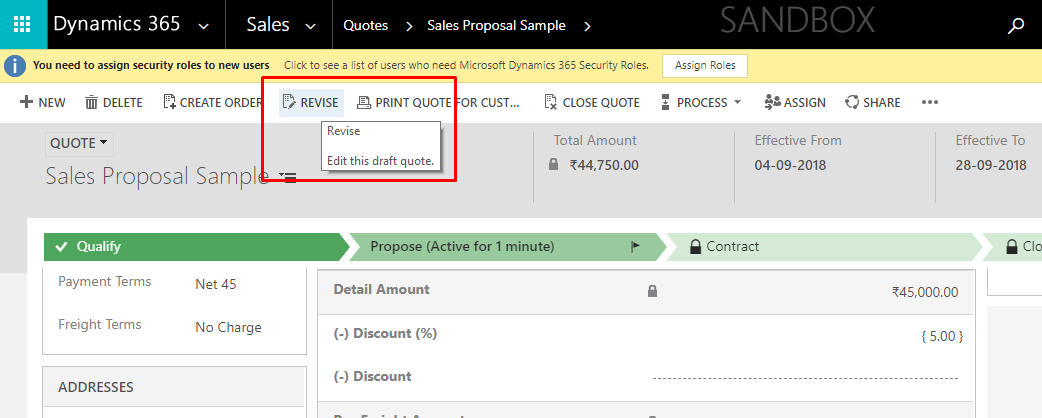Select the Qualify process stage
This screenshot has width=1042, height=418.
click(x=196, y=247)
